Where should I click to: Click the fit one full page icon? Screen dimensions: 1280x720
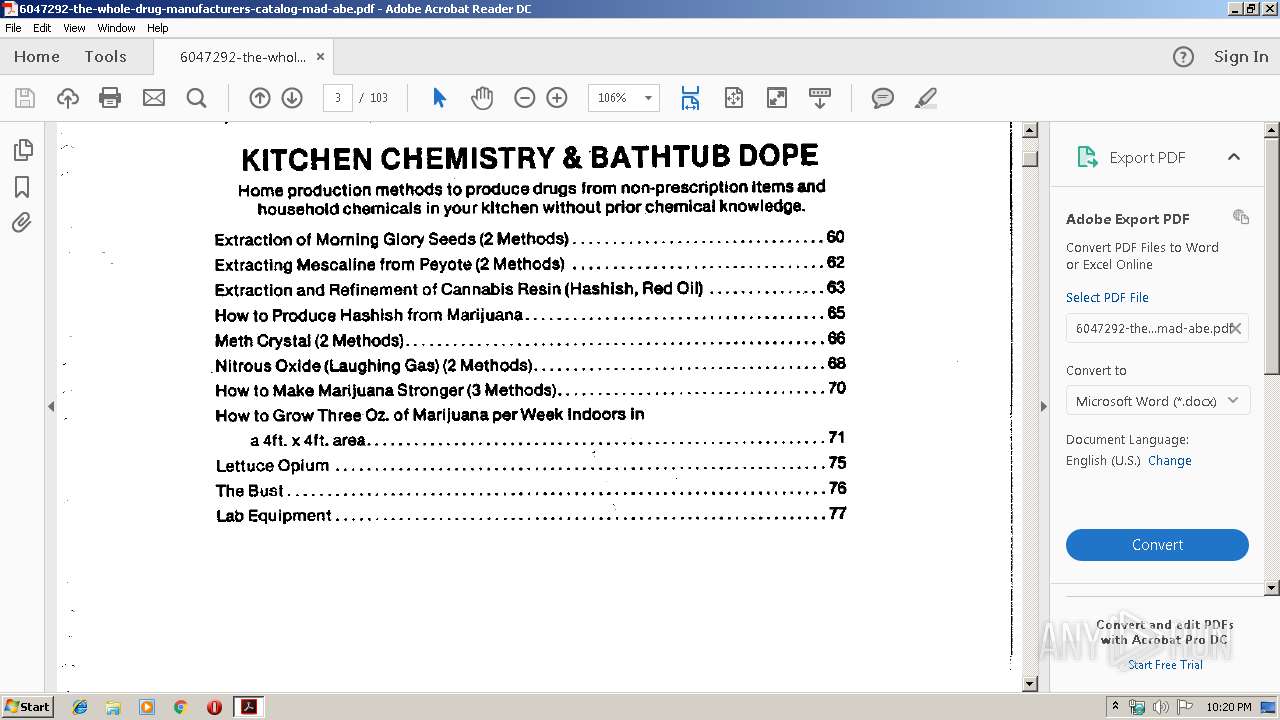tap(734, 98)
